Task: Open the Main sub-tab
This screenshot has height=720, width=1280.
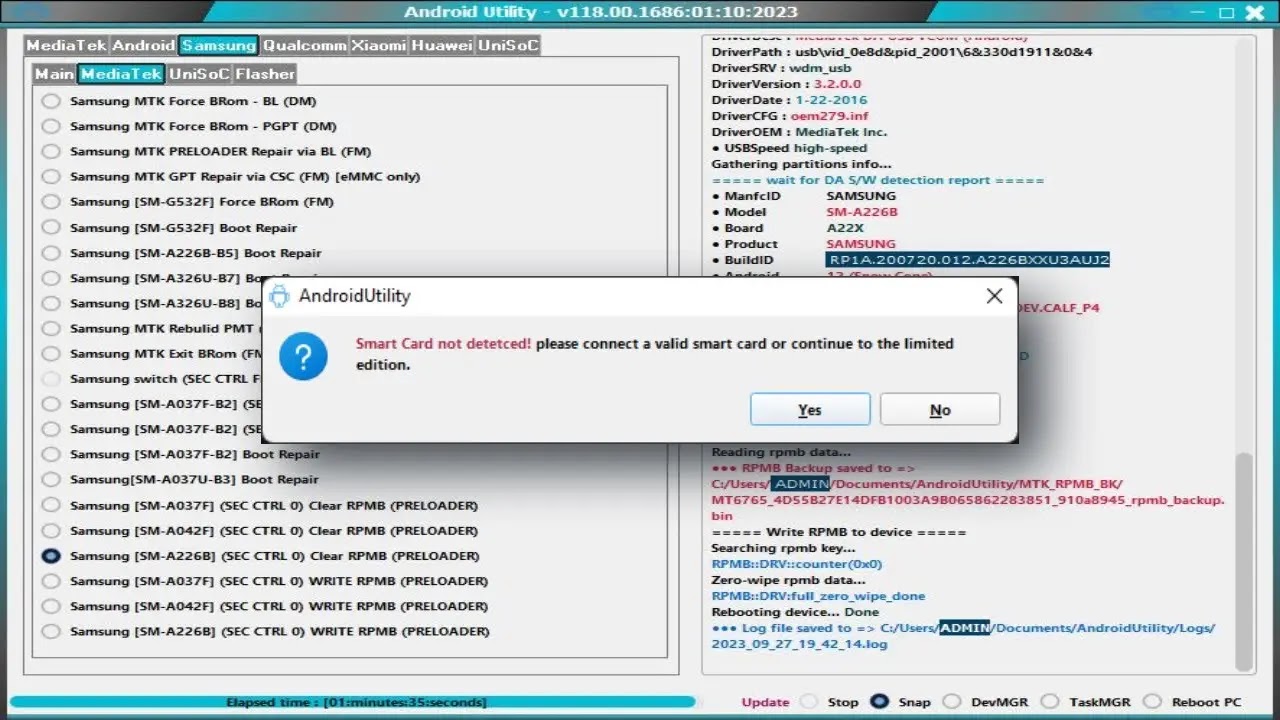Action: (54, 74)
